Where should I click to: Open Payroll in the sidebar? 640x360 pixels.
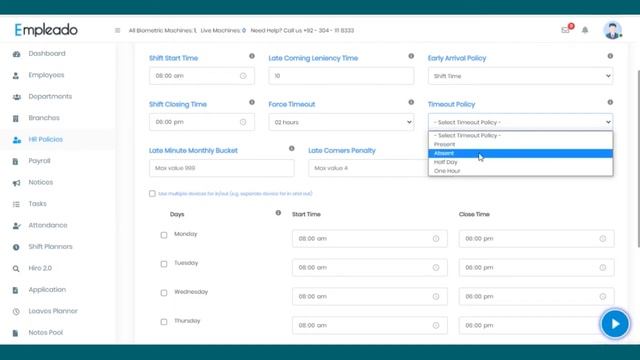39,161
